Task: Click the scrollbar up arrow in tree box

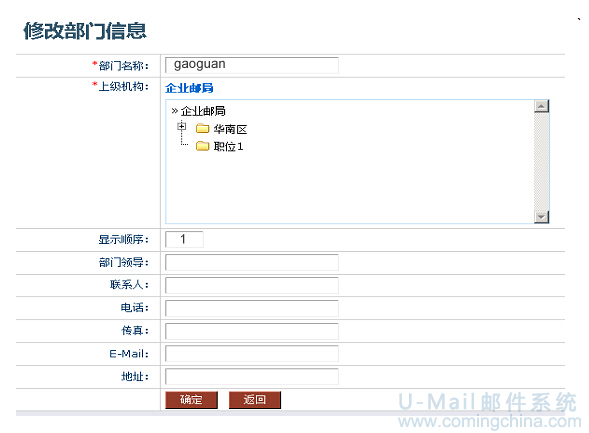Action: click(541, 106)
